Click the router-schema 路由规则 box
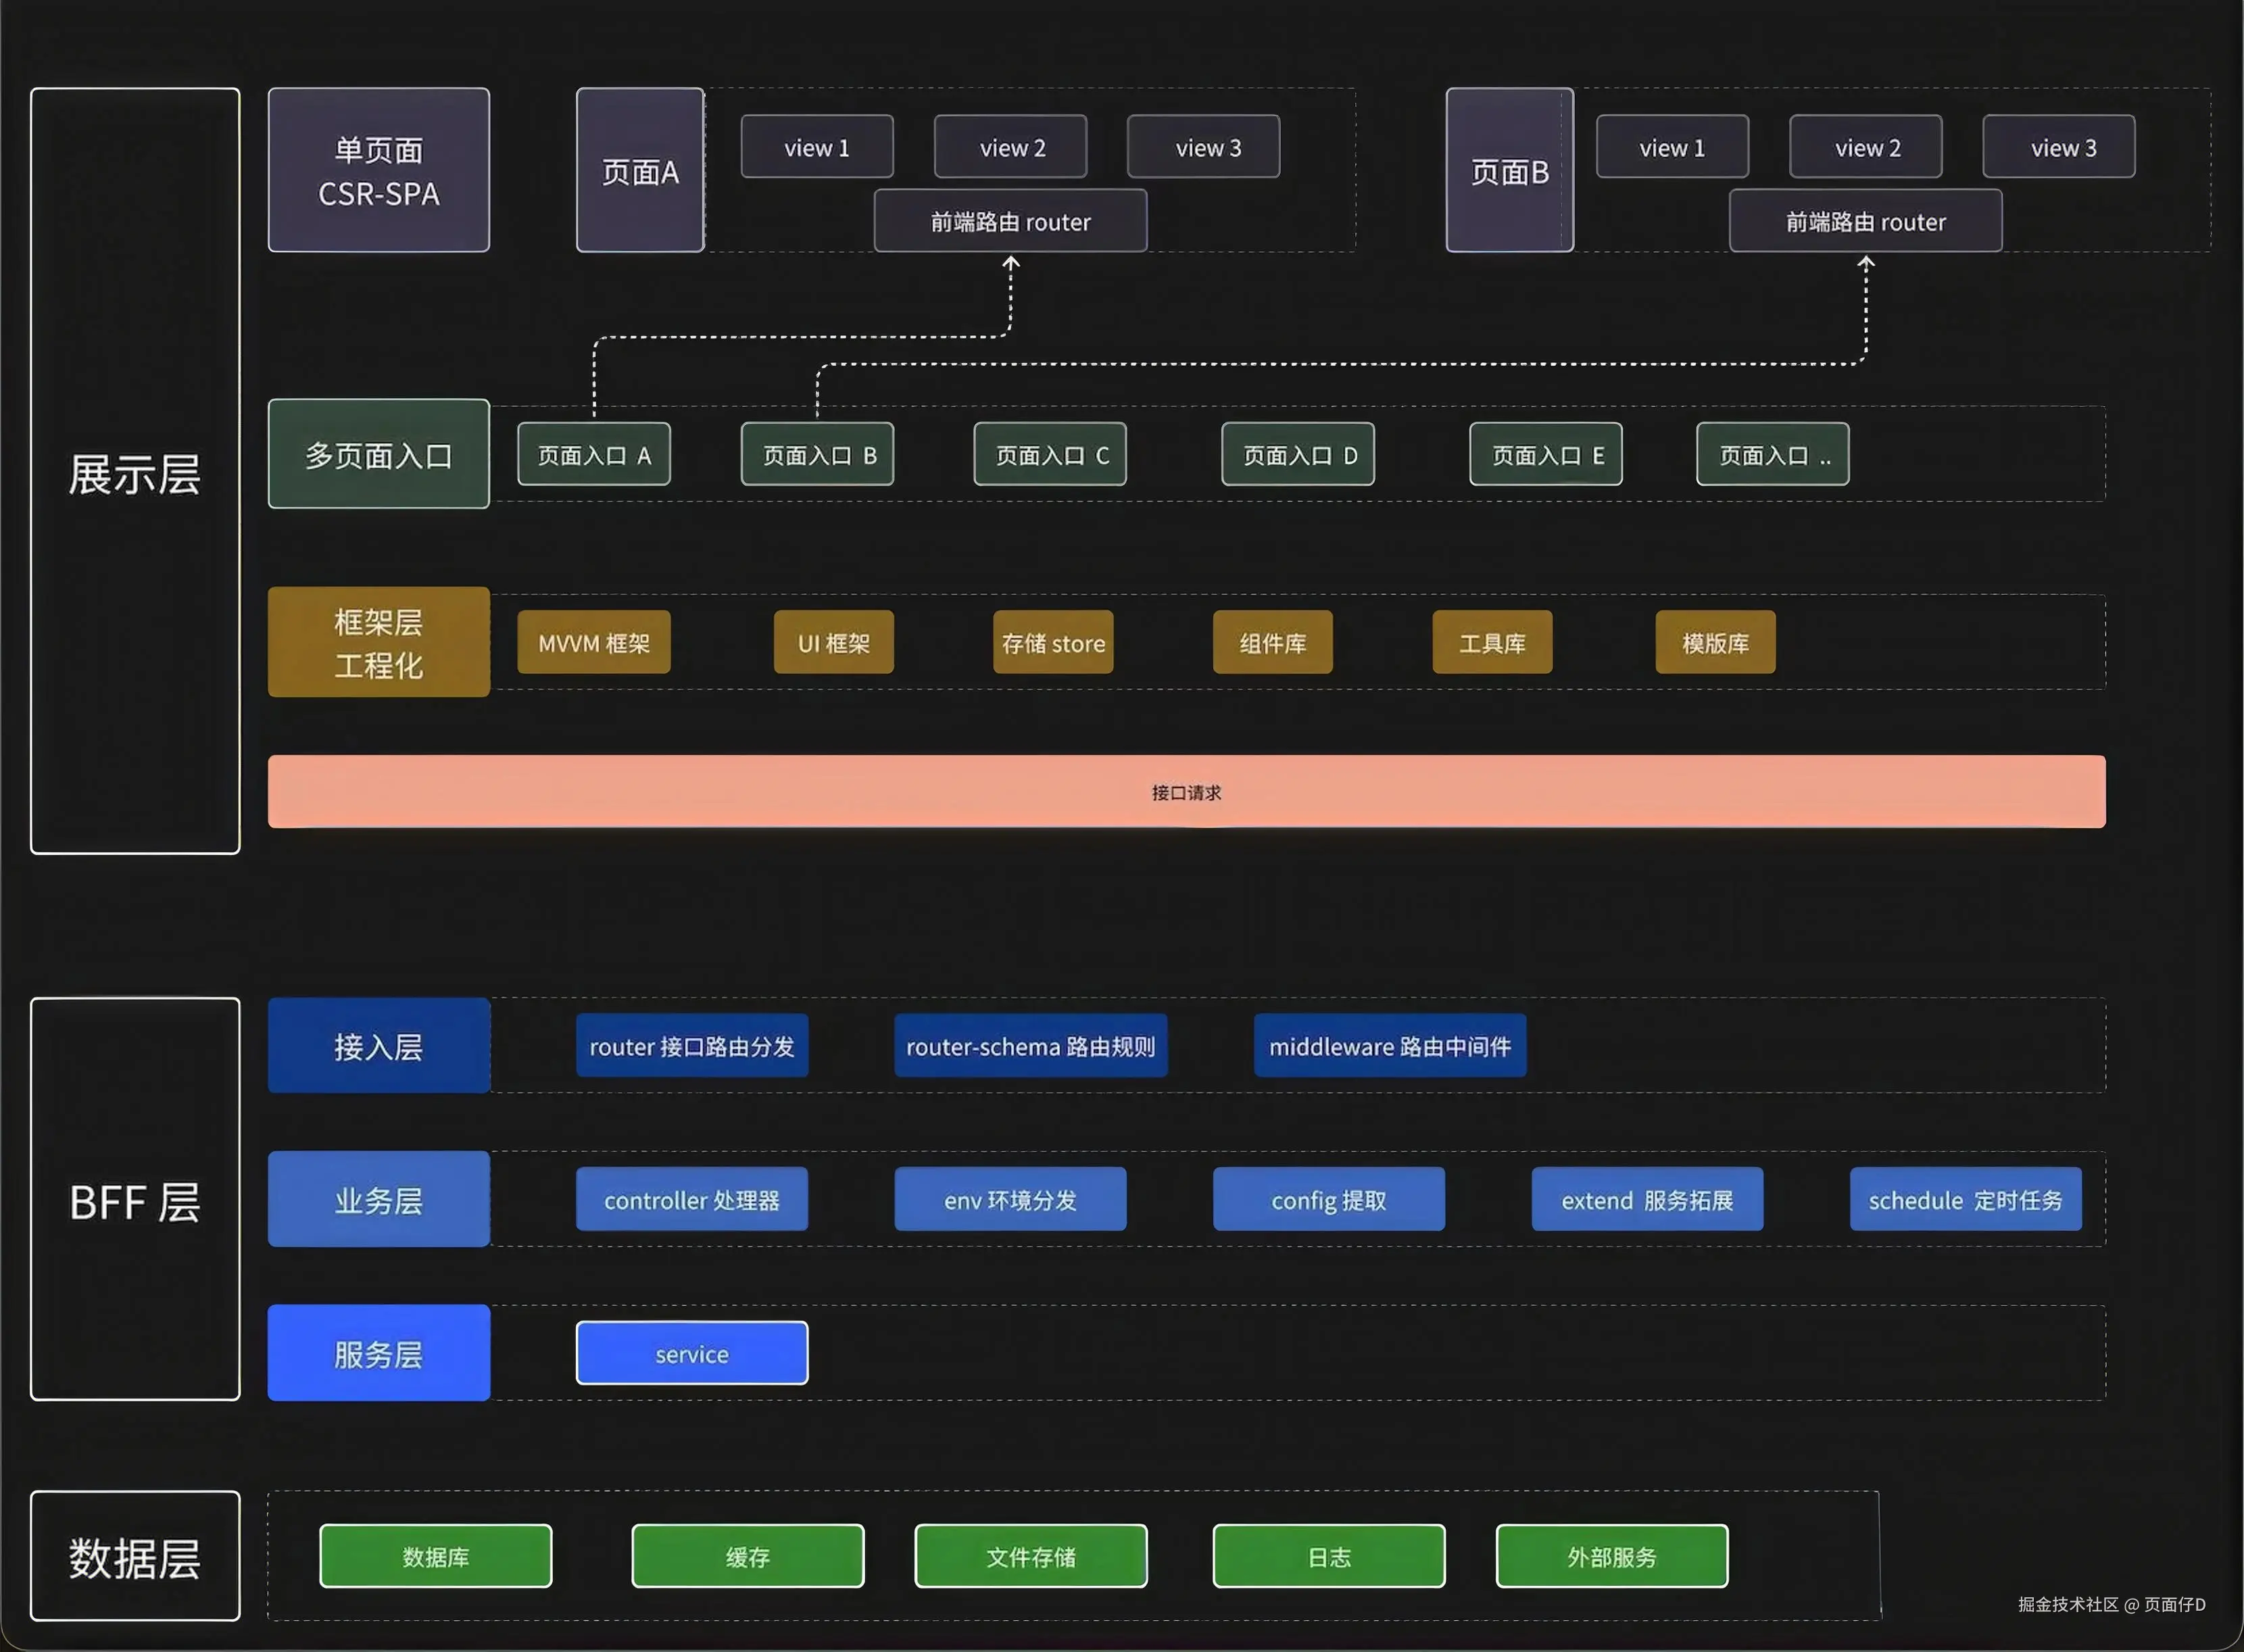The height and width of the screenshot is (1652, 2244). tap(1030, 1046)
